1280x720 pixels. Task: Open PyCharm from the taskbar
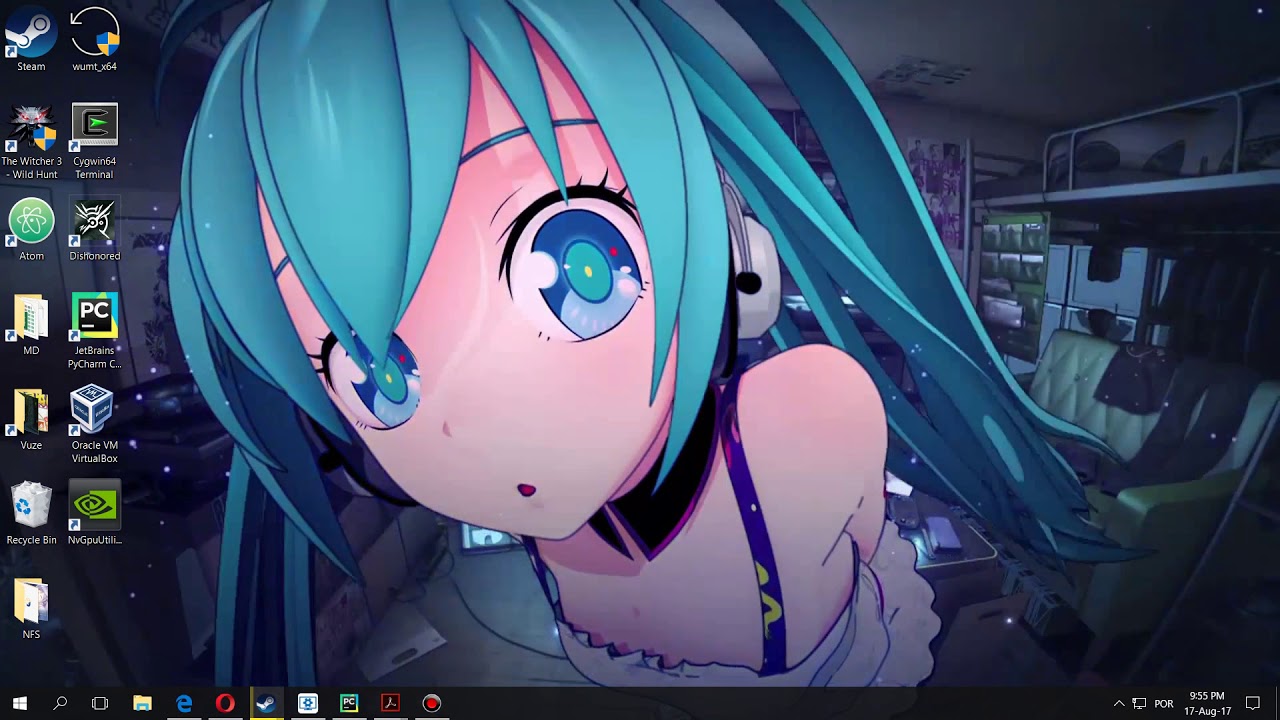(x=349, y=703)
